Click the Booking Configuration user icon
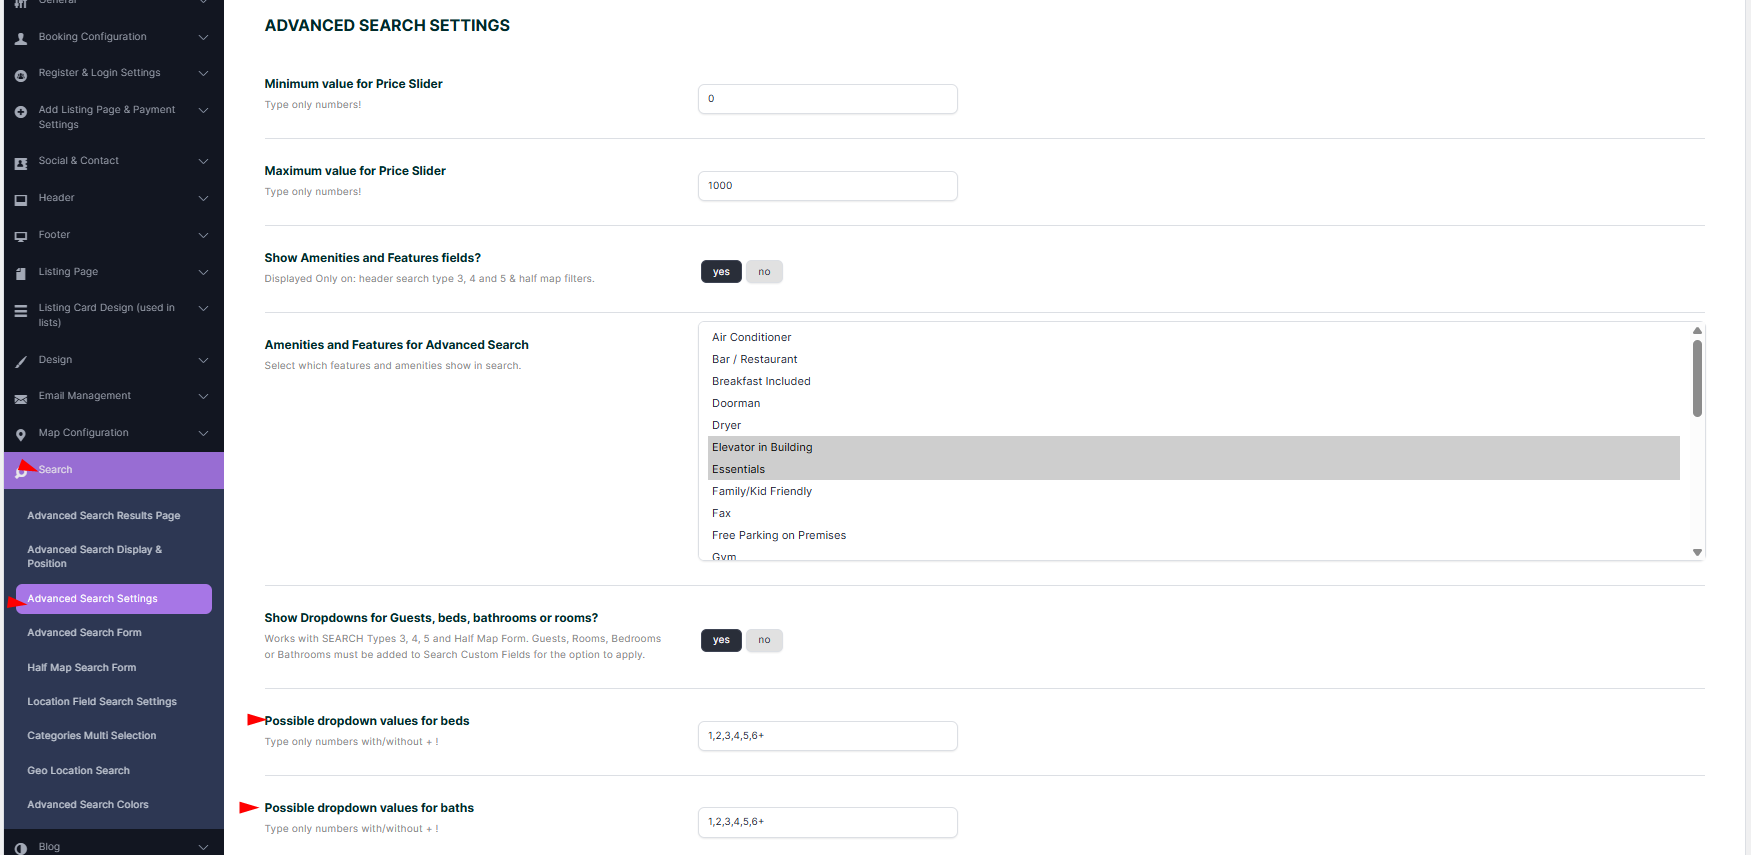 20,38
